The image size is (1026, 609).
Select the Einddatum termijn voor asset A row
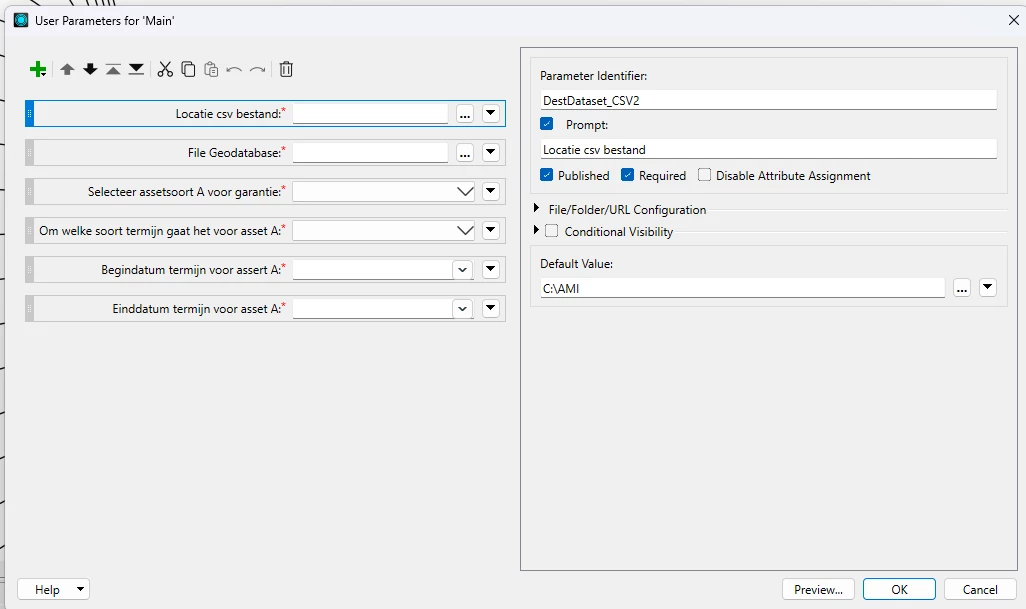(x=266, y=309)
